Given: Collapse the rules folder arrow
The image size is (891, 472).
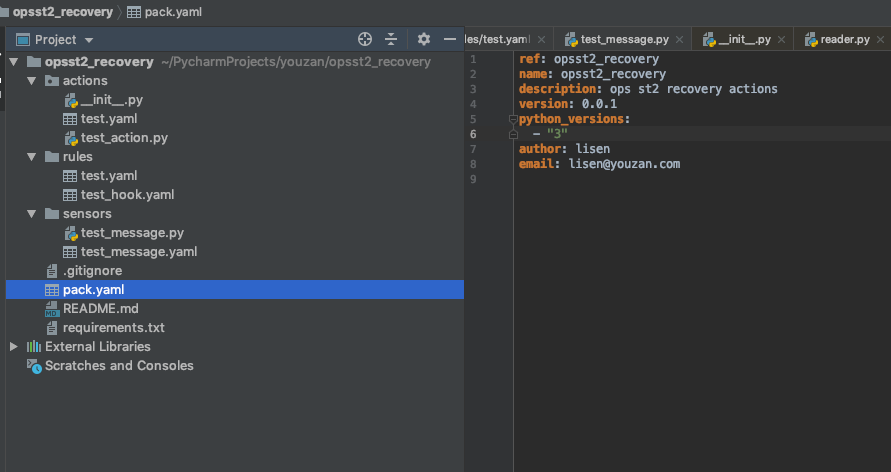Looking at the screenshot, I should [32, 157].
